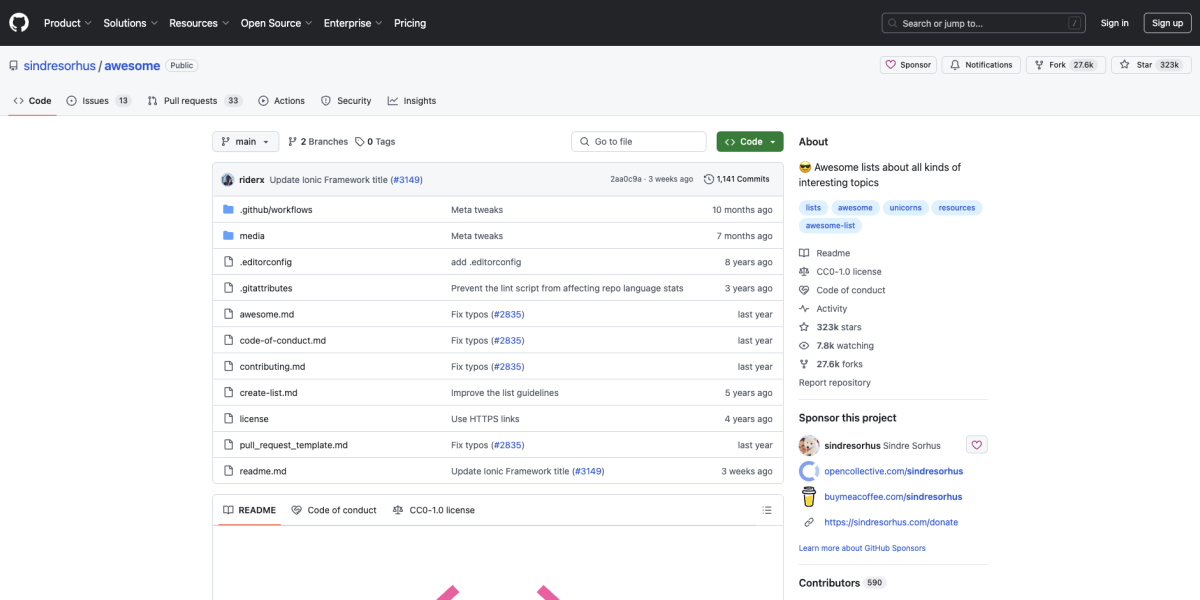The height and width of the screenshot is (600, 1200).
Task: Click the GitHub logo in the header
Action: 19,23
